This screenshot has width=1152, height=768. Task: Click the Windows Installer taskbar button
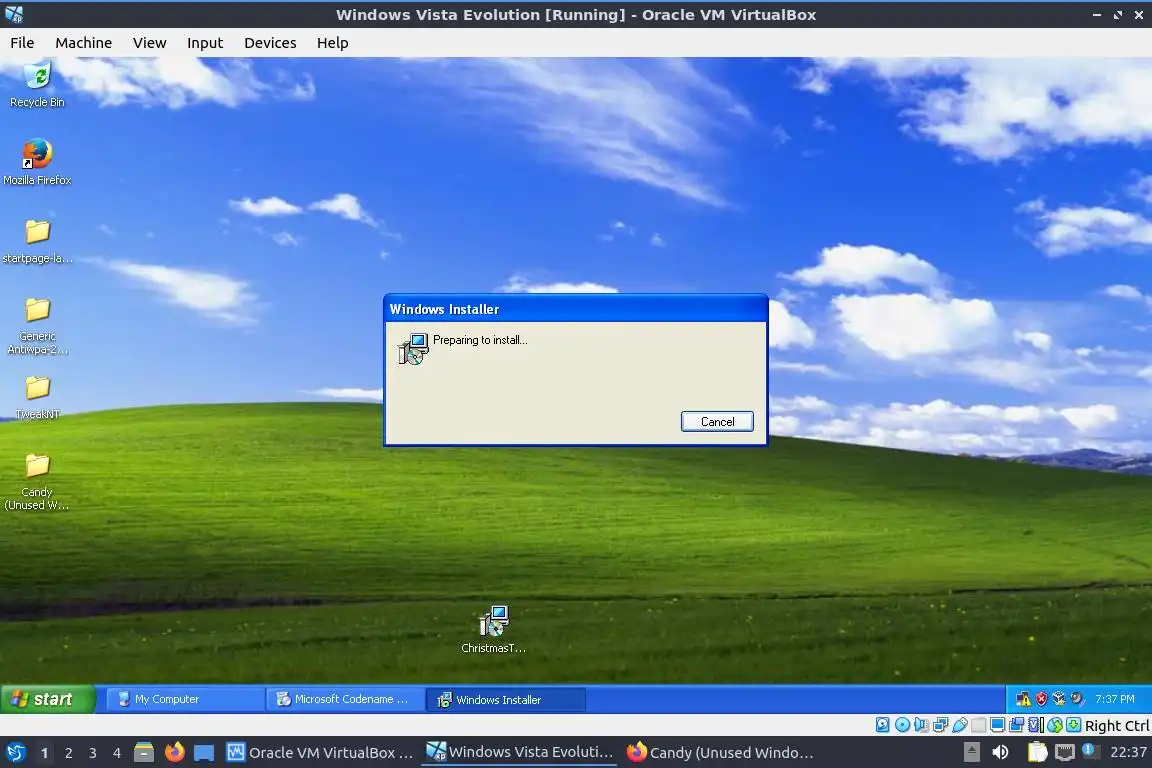506,699
